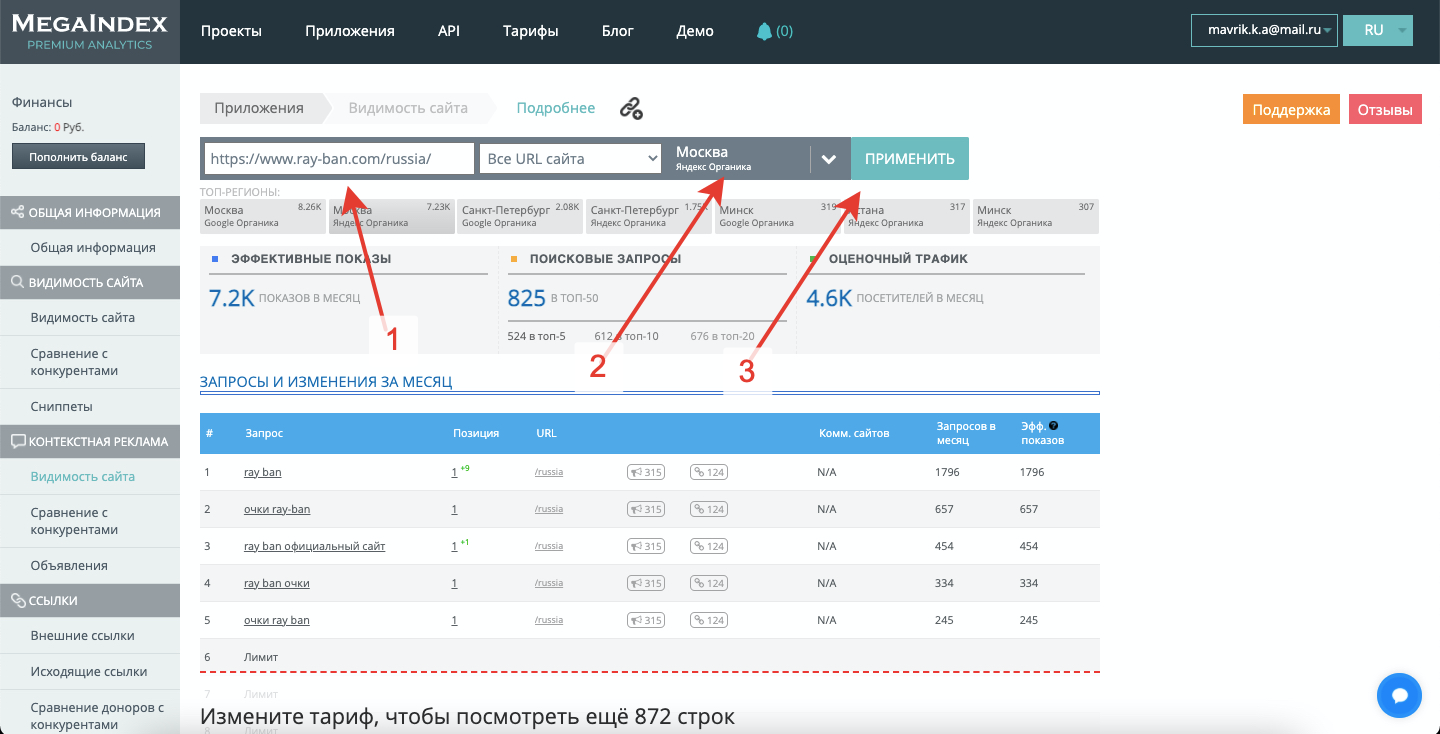
Task: Click the orange Поддержка button
Action: pos(1291,110)
